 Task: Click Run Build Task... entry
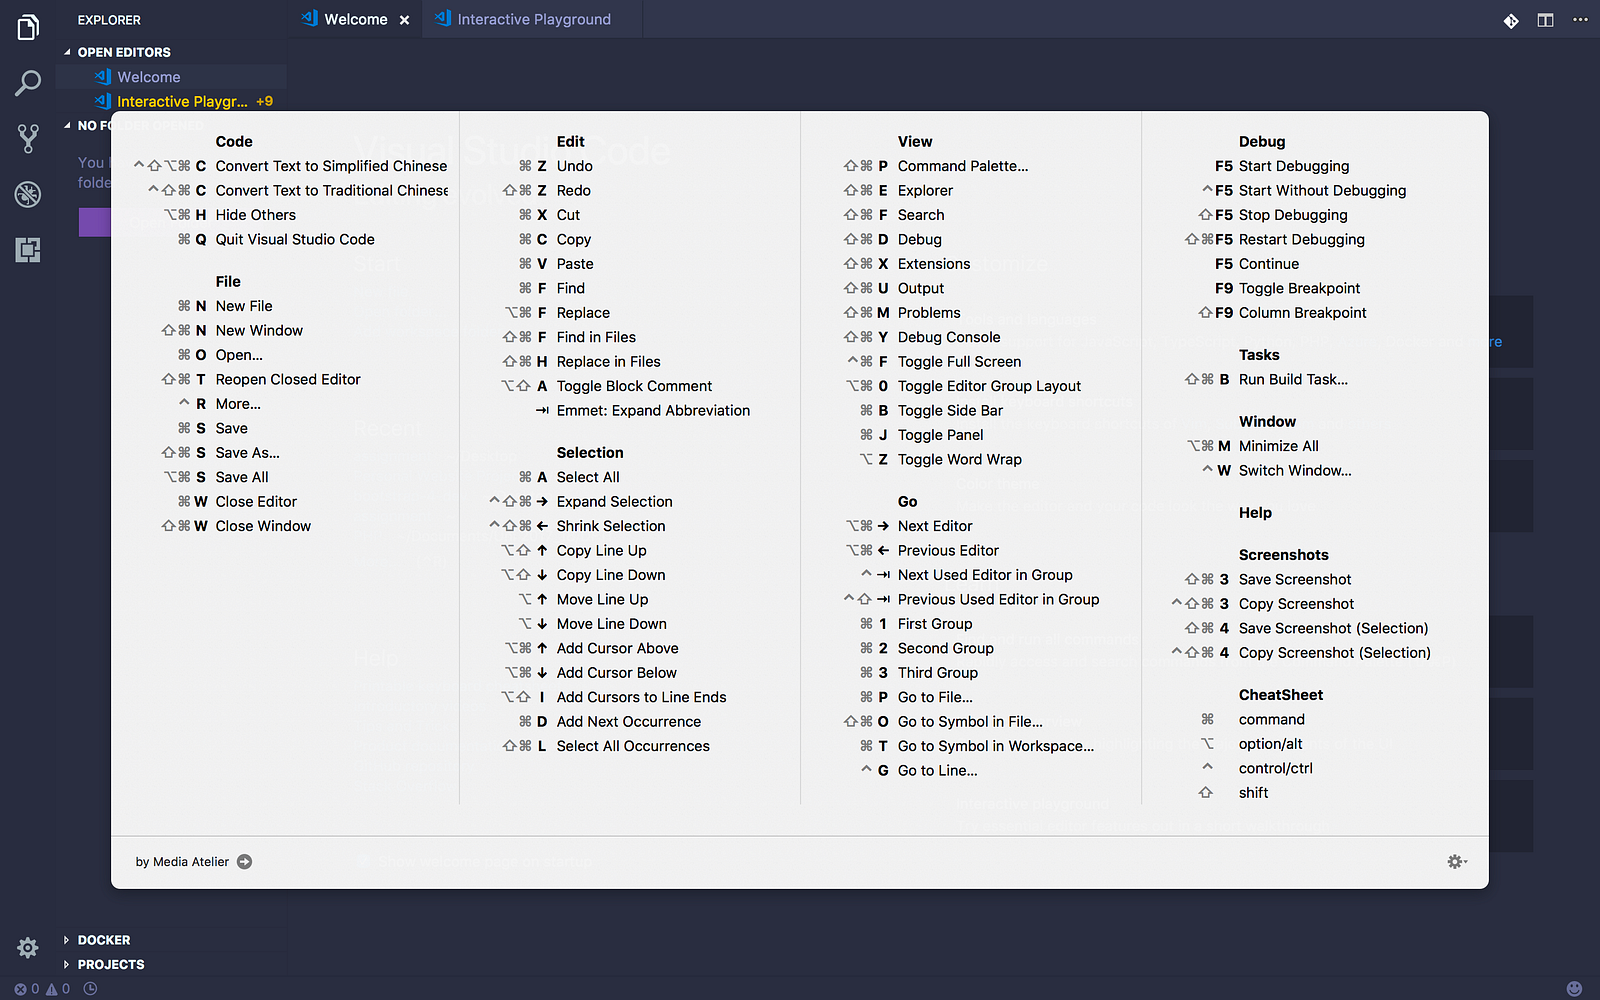tap(1293, 379)
